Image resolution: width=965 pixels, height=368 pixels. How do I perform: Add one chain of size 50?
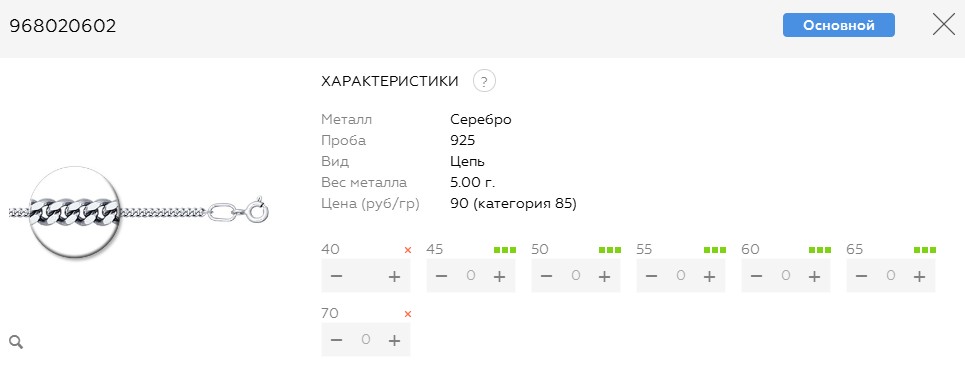[604, 276]
